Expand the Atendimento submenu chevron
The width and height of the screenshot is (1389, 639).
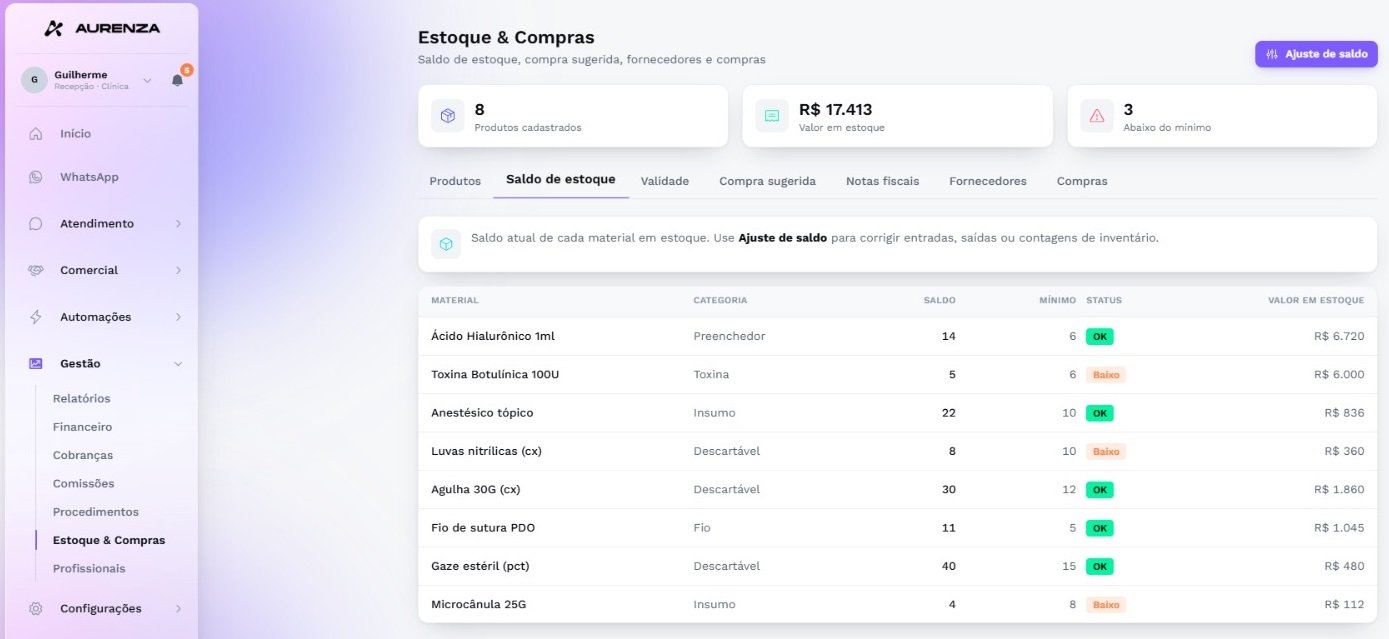coord(178,224)
